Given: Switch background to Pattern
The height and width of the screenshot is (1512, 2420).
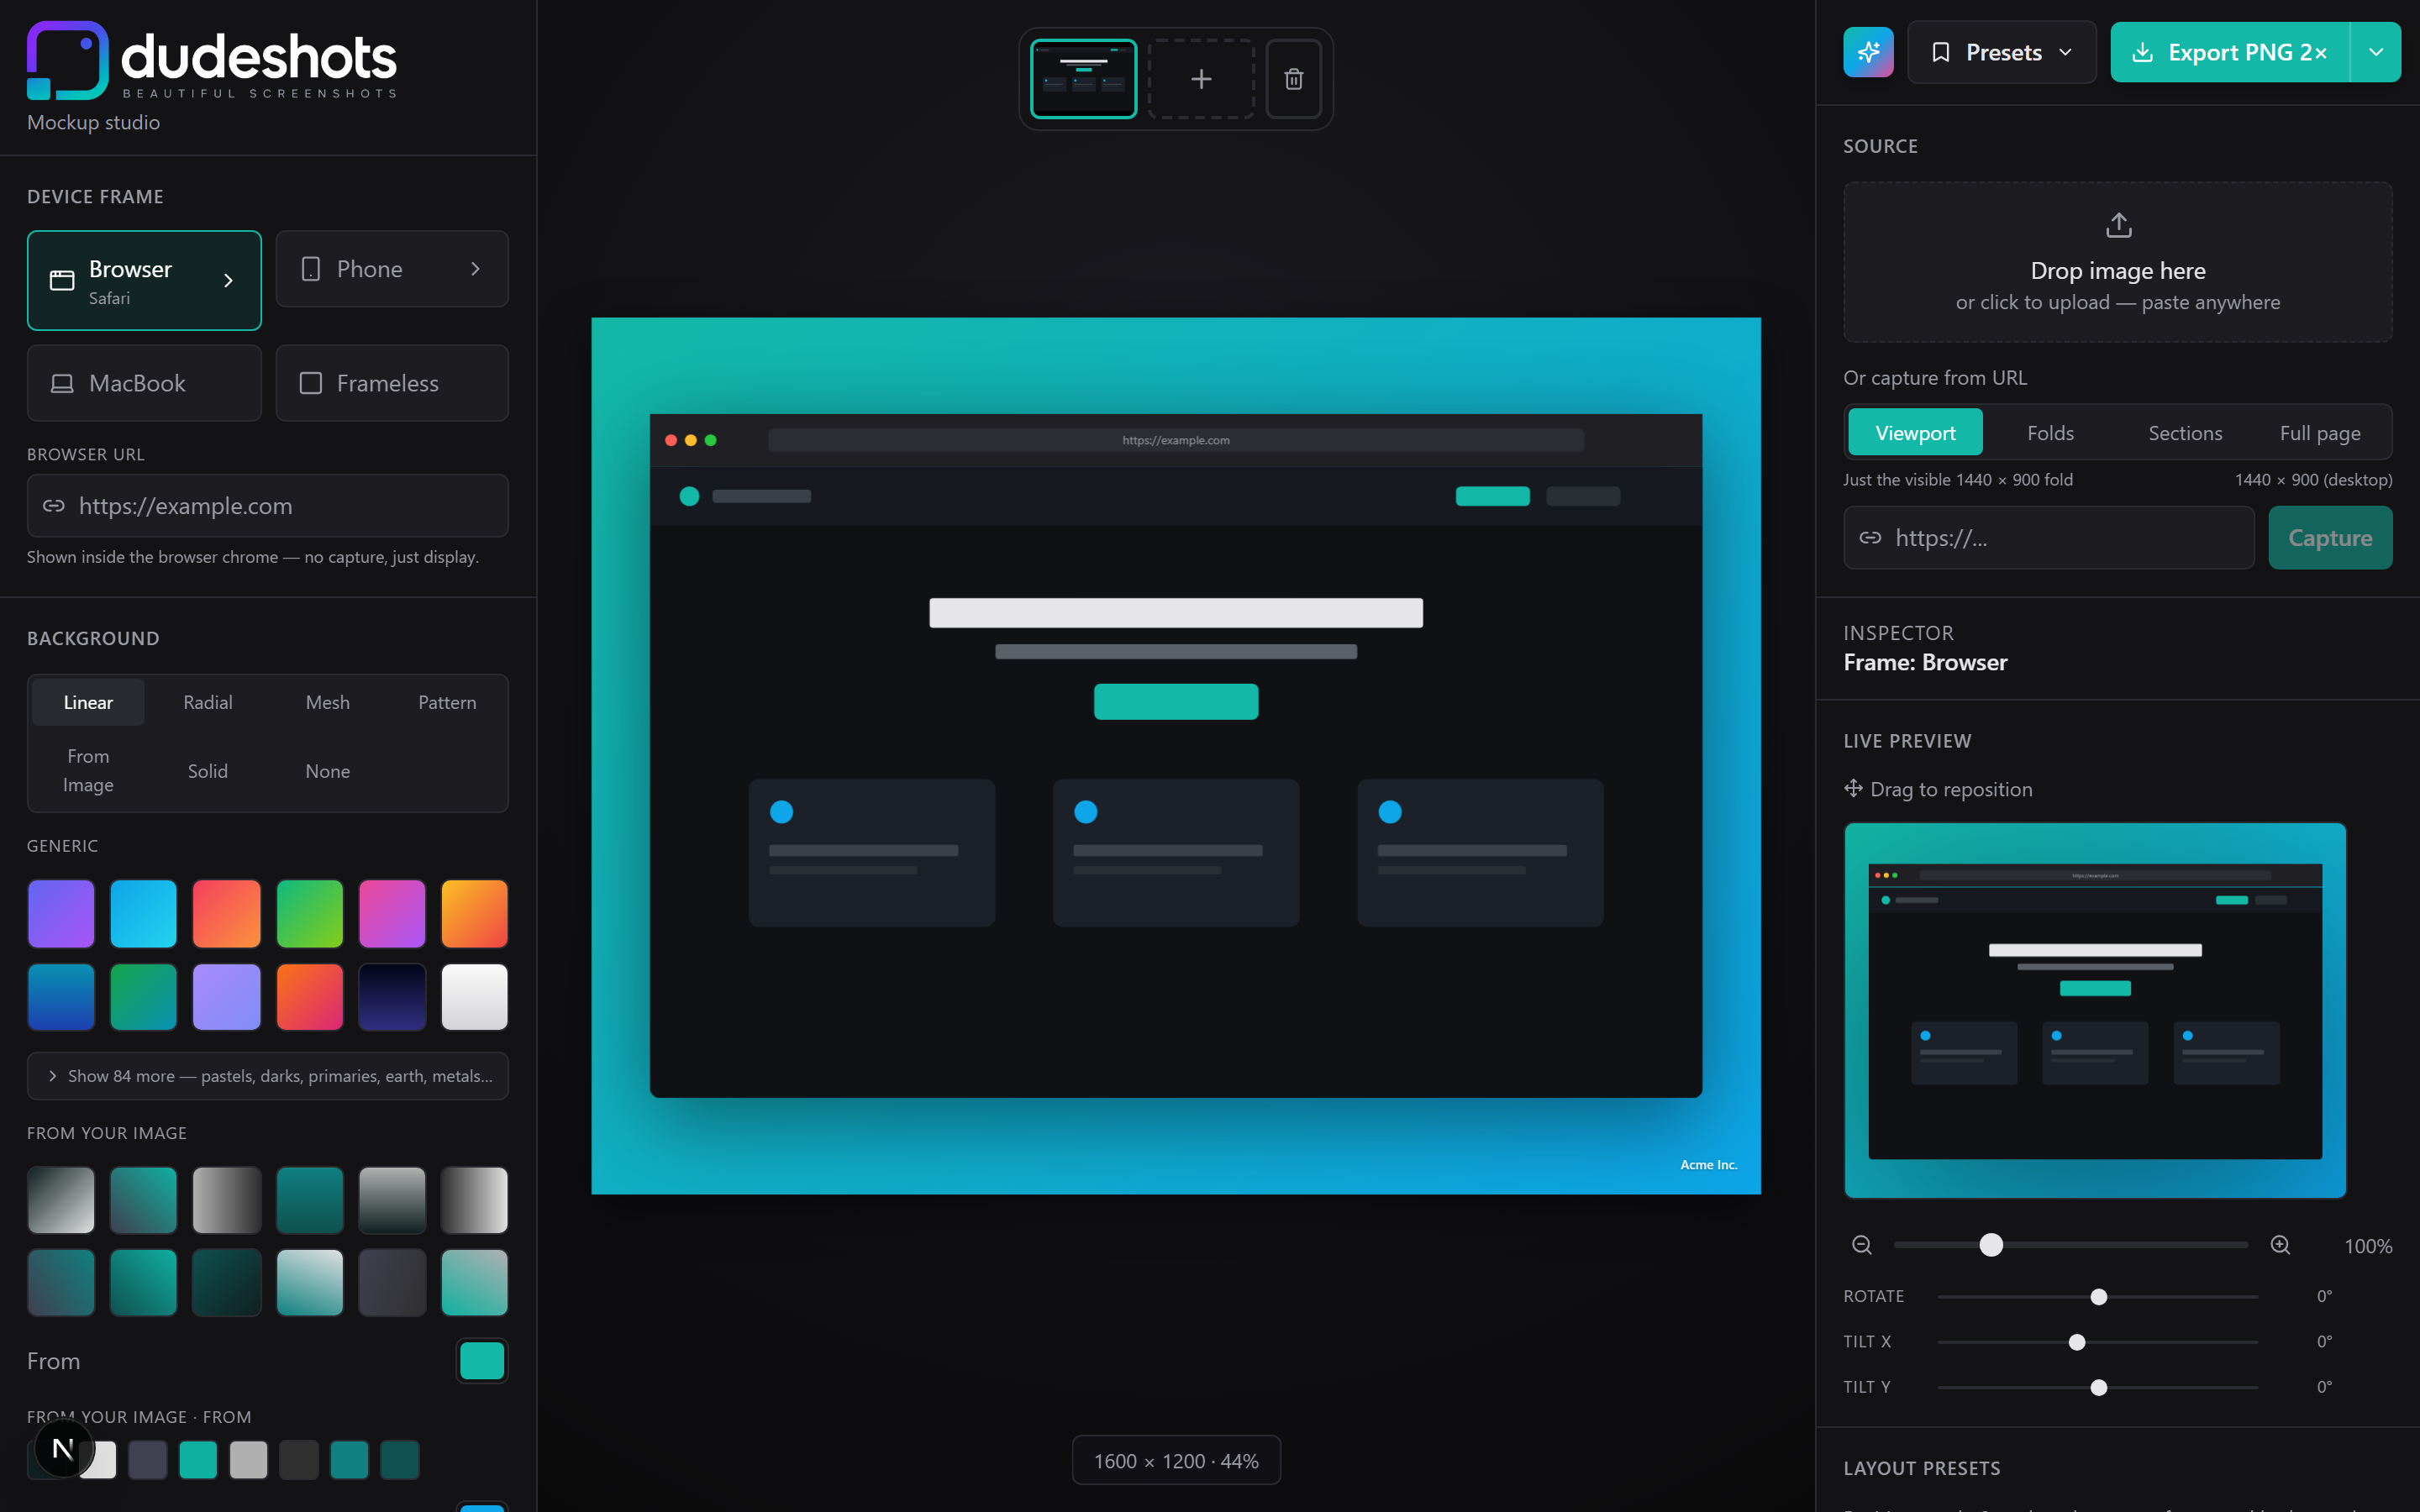Looking at the screenshot, I should (x=447, y=702).
